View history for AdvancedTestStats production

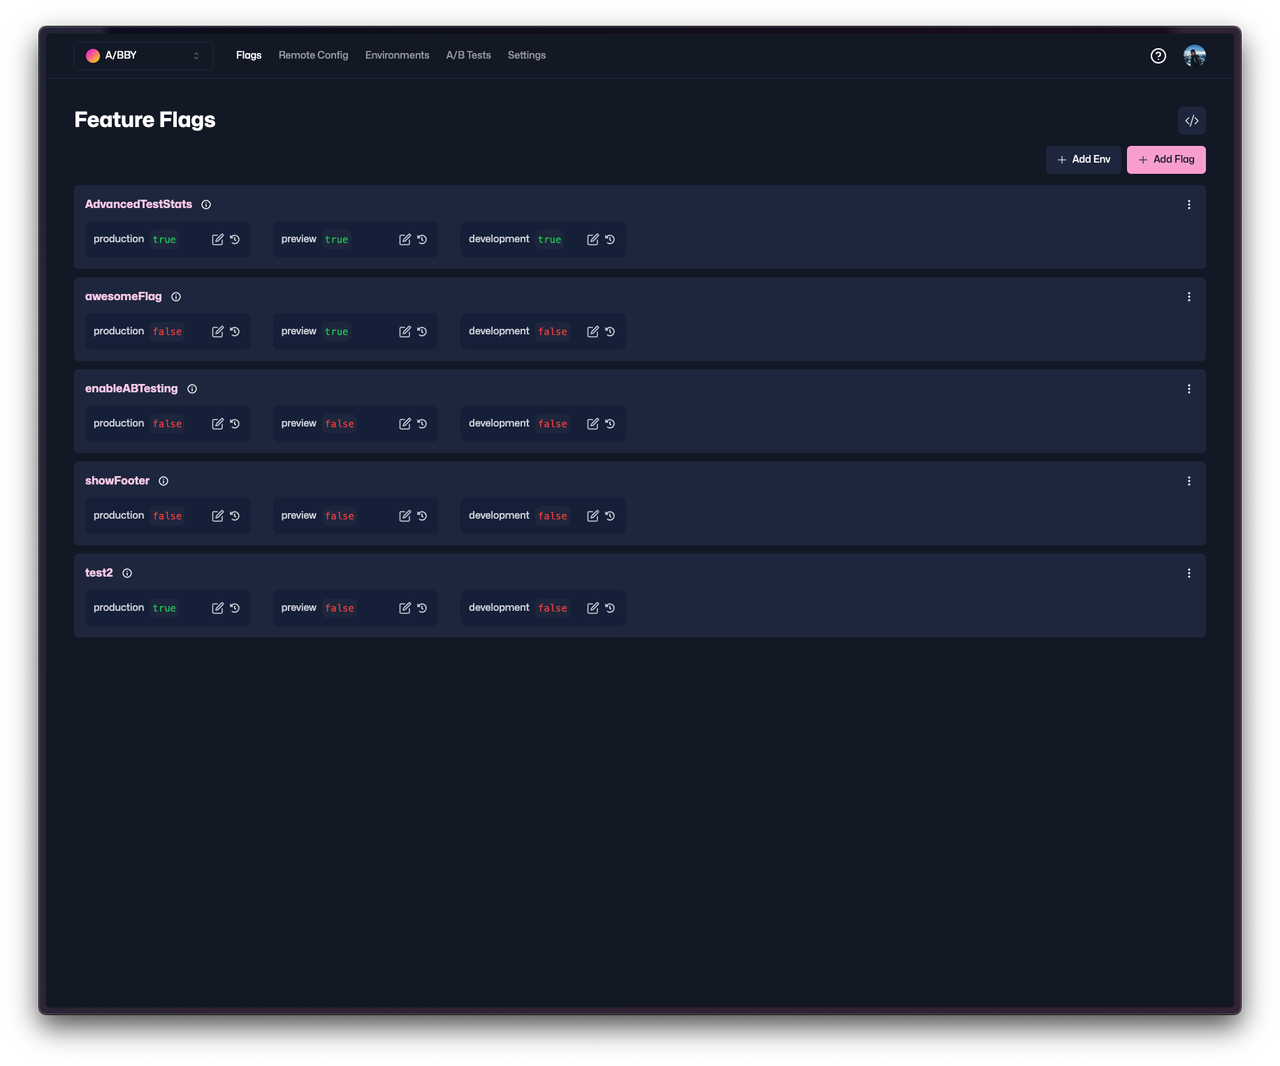(x=235, y=240)
